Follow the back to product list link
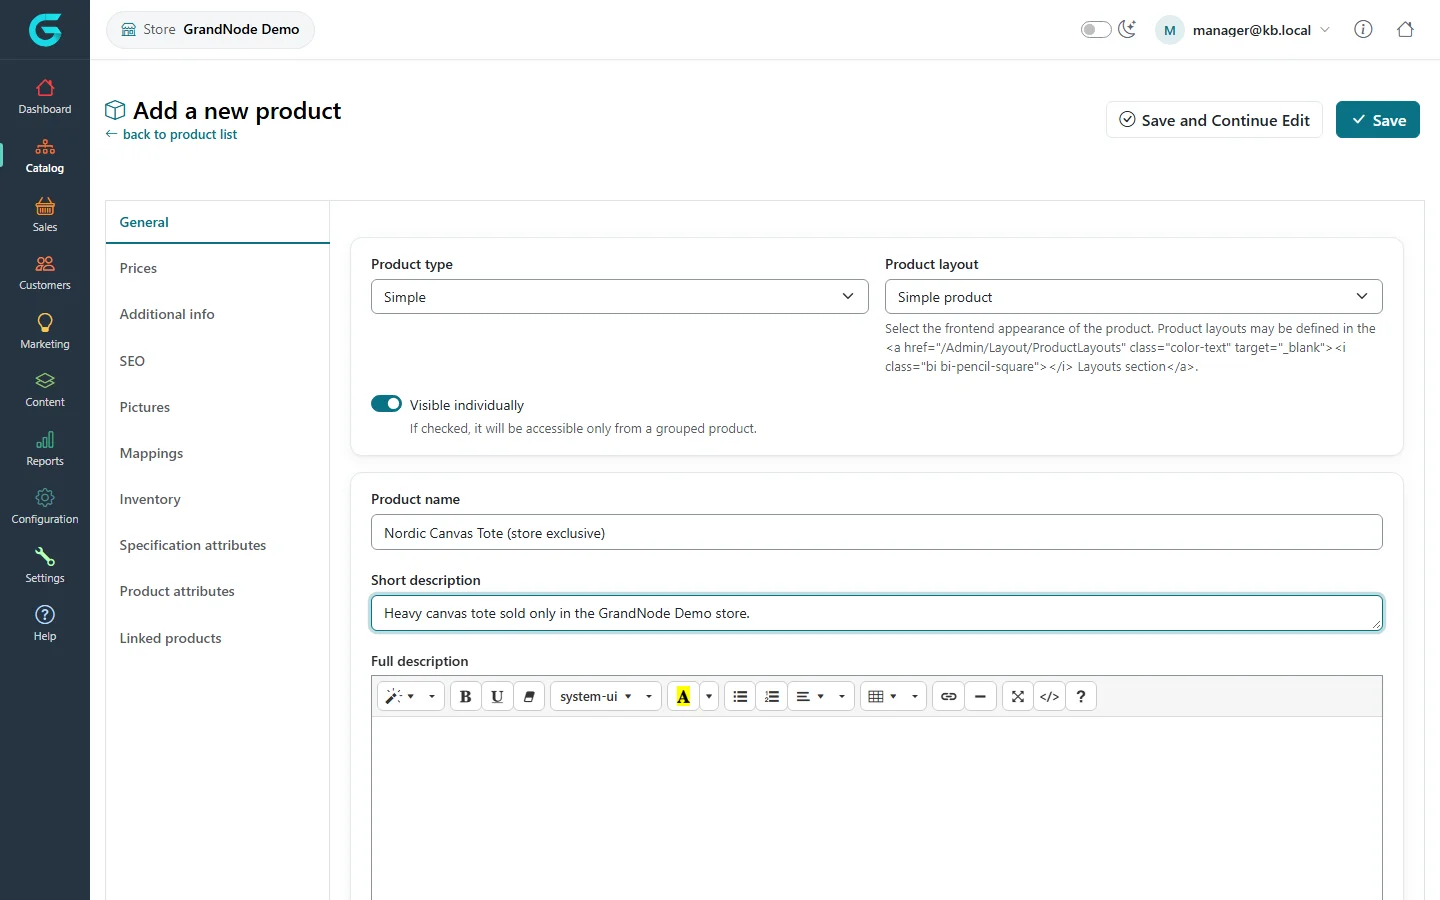 pos(171,135)
